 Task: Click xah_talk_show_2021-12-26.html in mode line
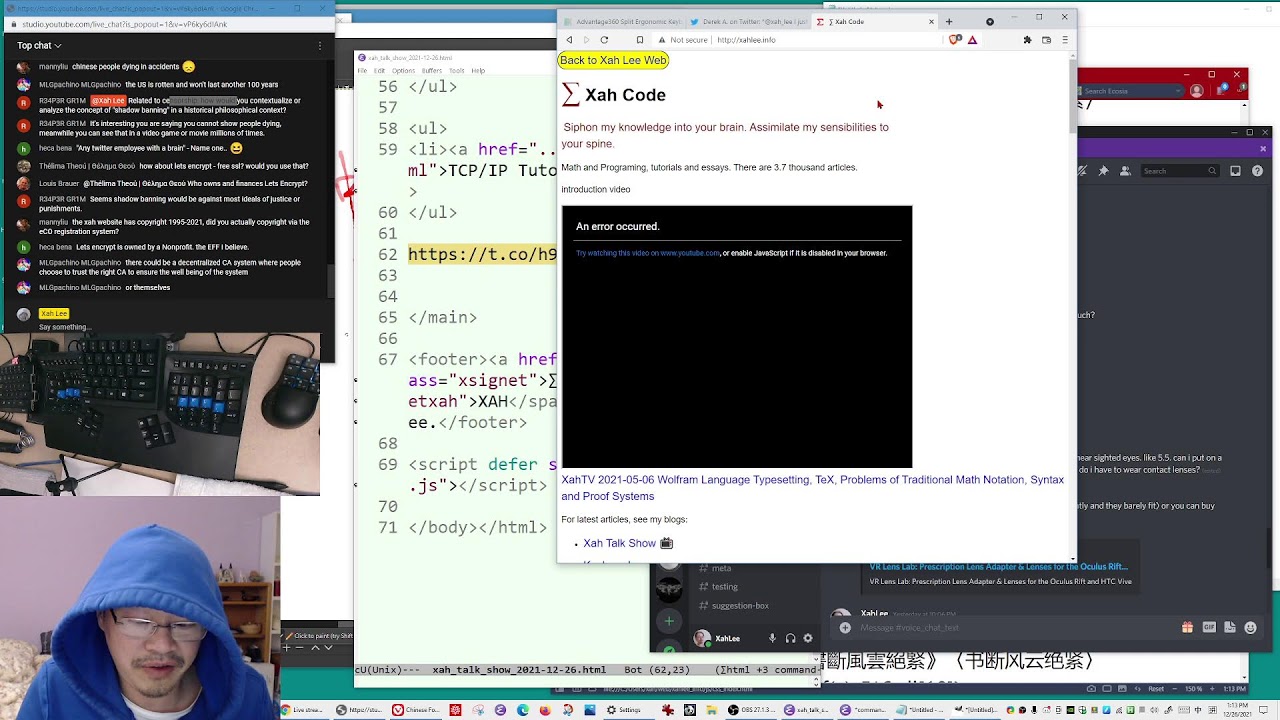pyautogui.click(x=519, y=670)
